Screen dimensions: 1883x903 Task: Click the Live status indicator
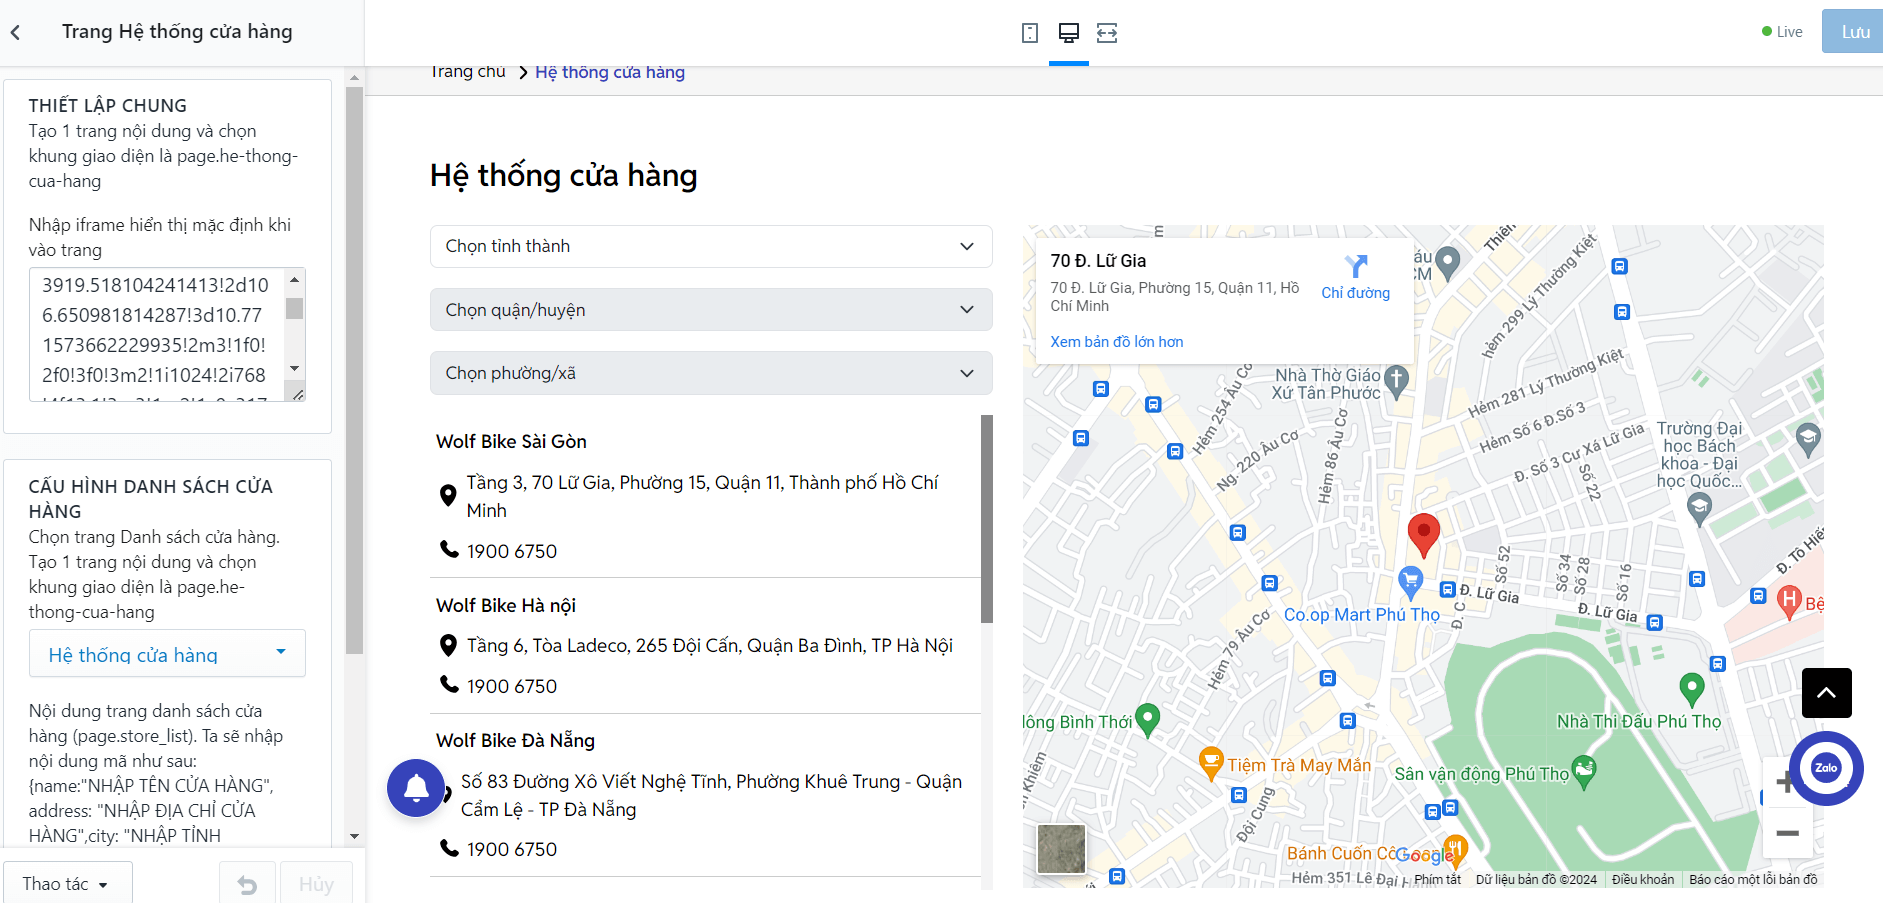coord(1782,32)
